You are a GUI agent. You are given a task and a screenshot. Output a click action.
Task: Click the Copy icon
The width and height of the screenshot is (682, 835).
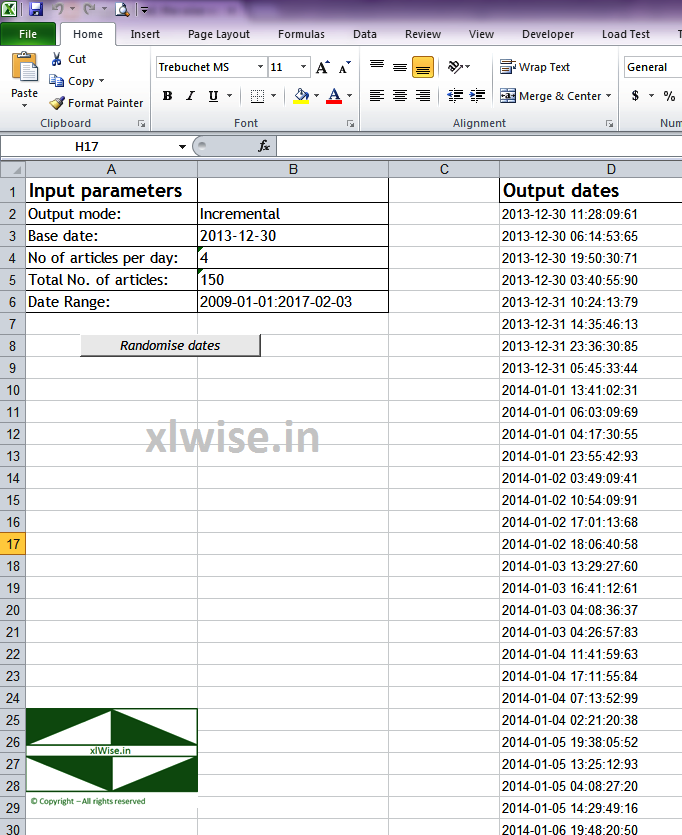tap(56, 81)
